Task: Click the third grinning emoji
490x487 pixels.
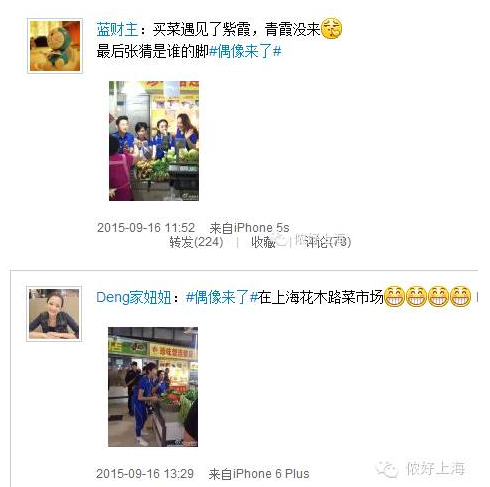Action: coord(438,296)
